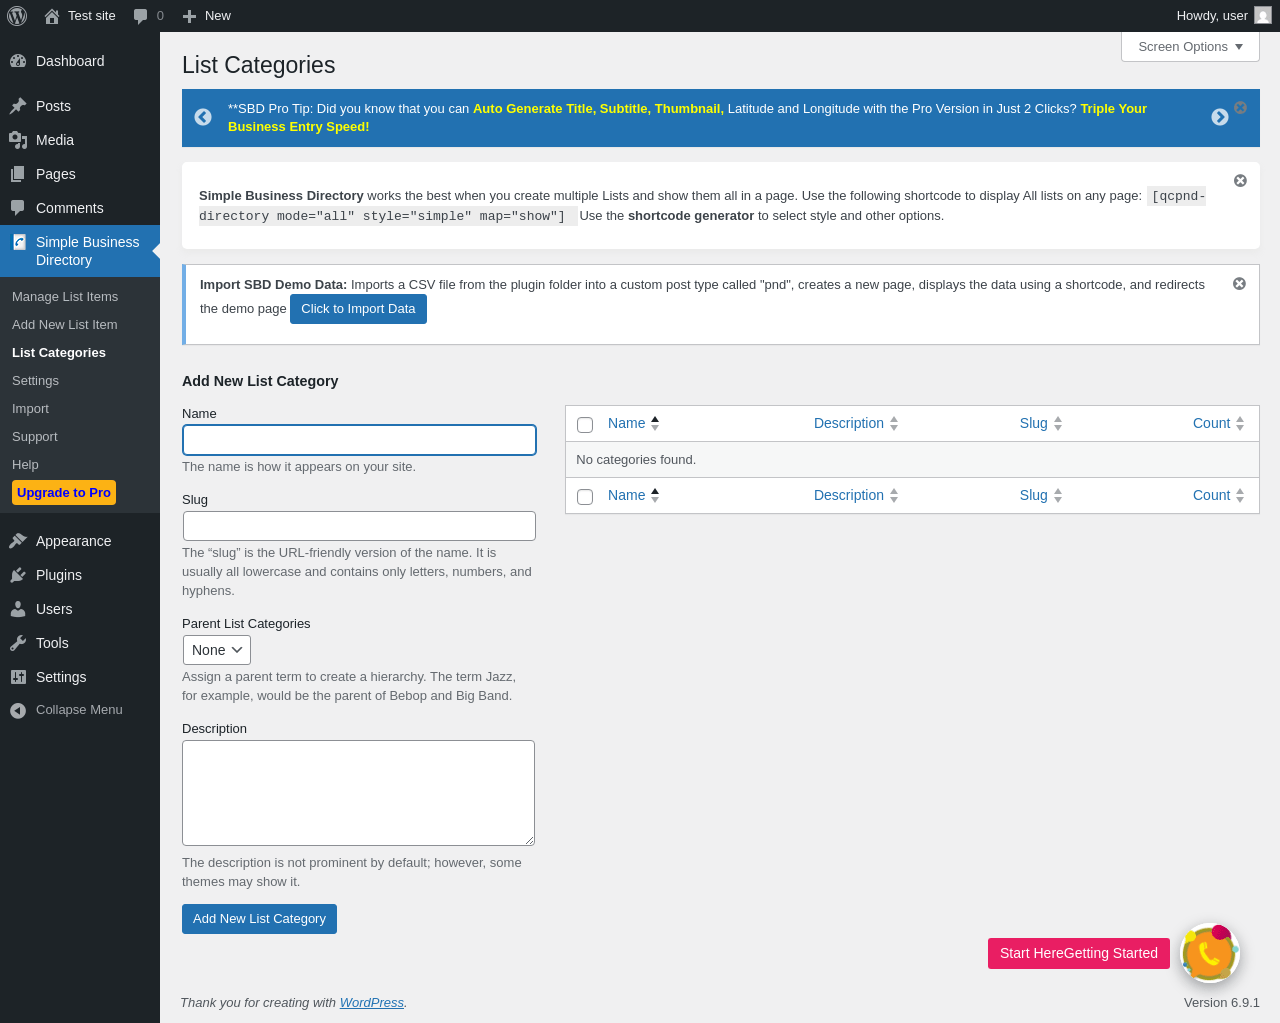Dismiss the blue SBD Pro Tip banner

coord(1240,107)
